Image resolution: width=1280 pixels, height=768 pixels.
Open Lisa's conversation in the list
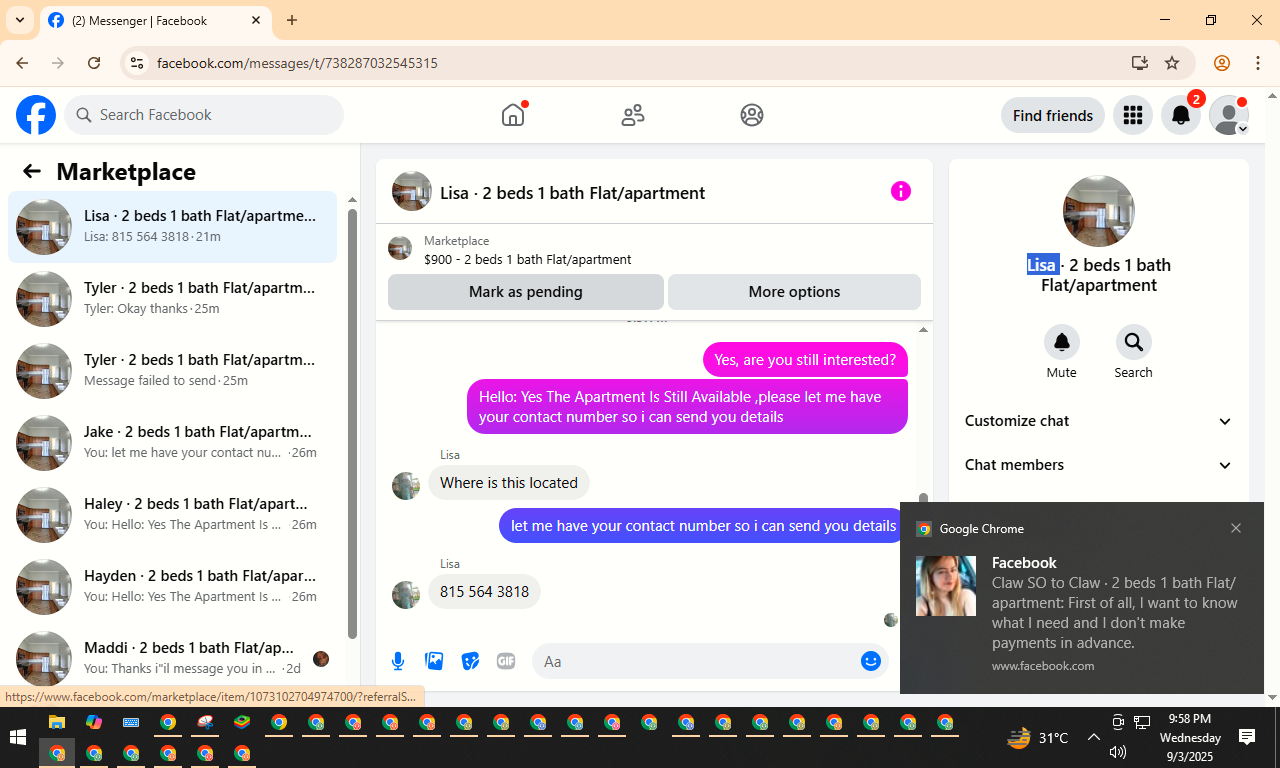[x=173, y=227]
